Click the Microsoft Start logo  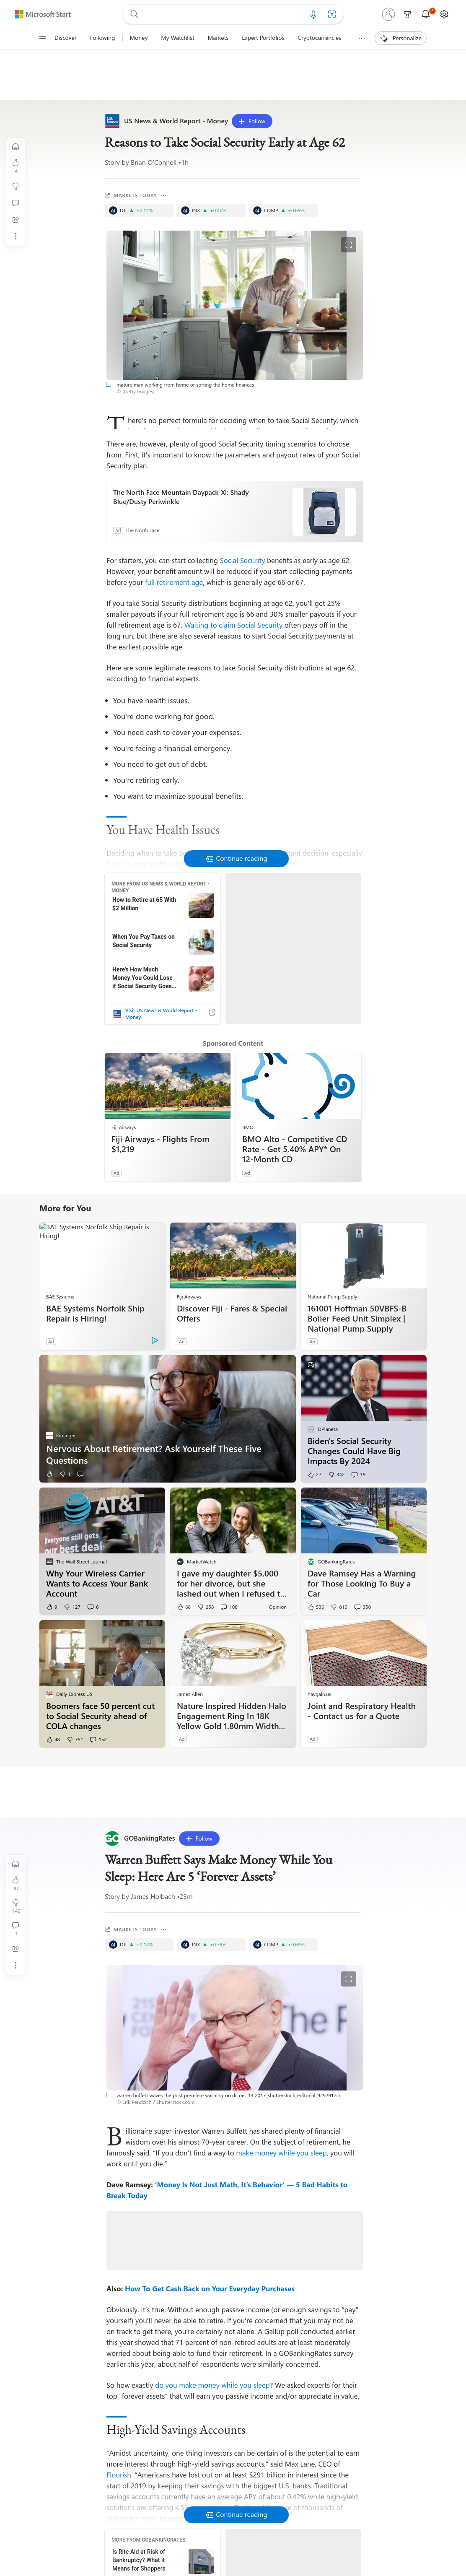43,14
